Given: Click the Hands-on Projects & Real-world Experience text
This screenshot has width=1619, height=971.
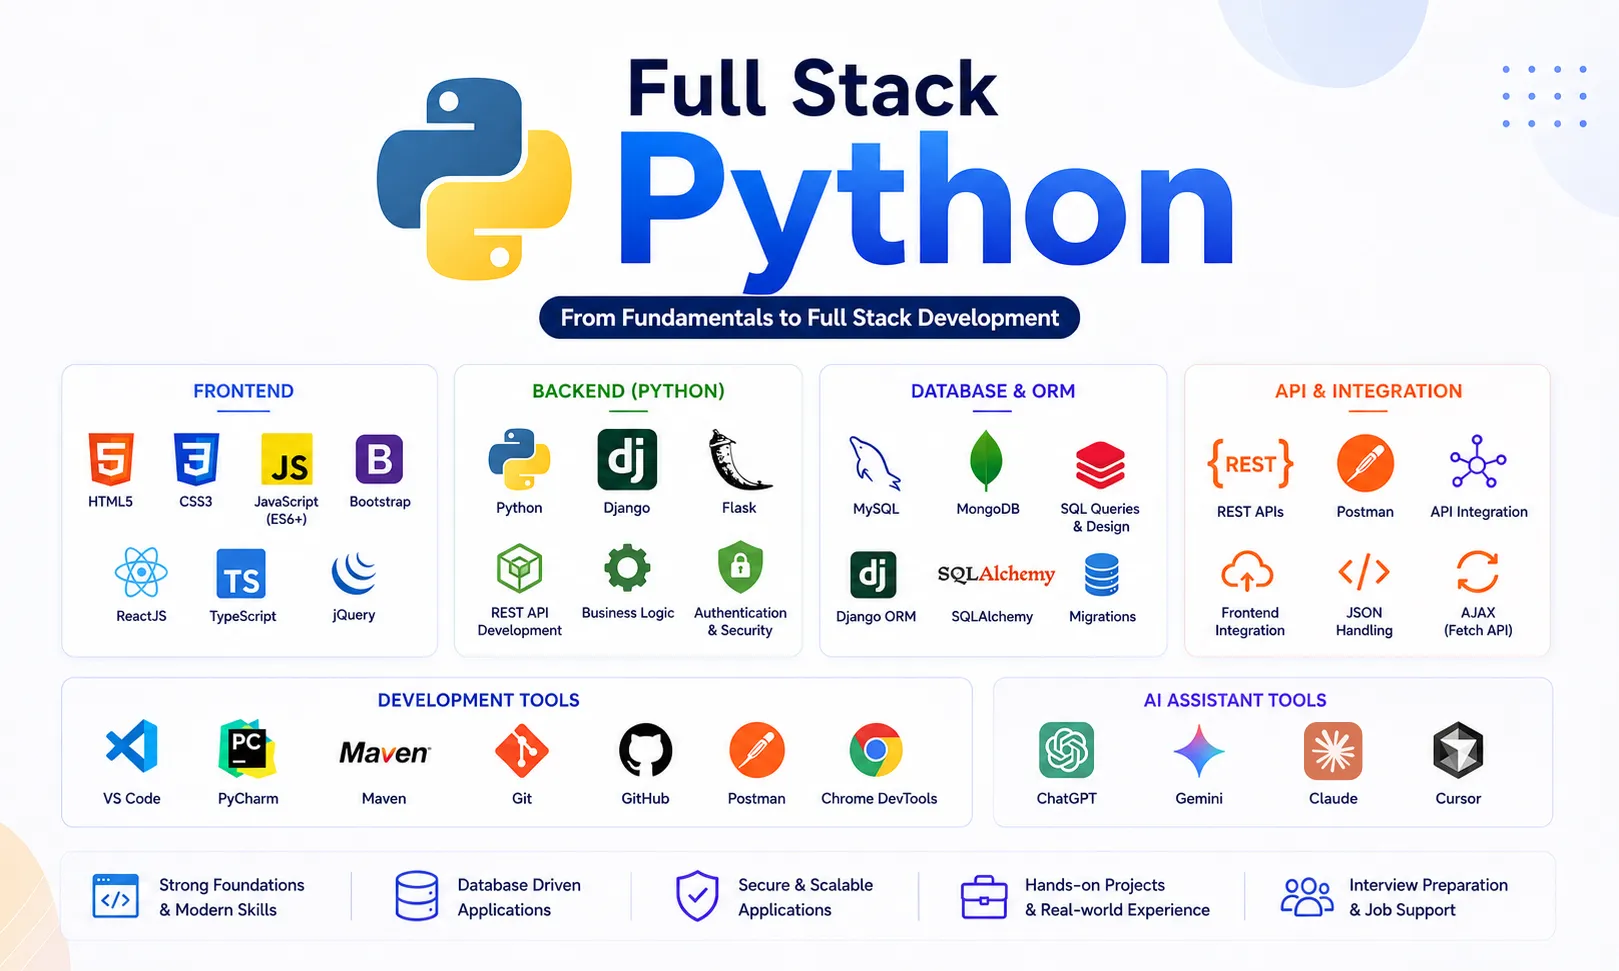Looking at the screenshot, I should click(x=1117, y=897).
